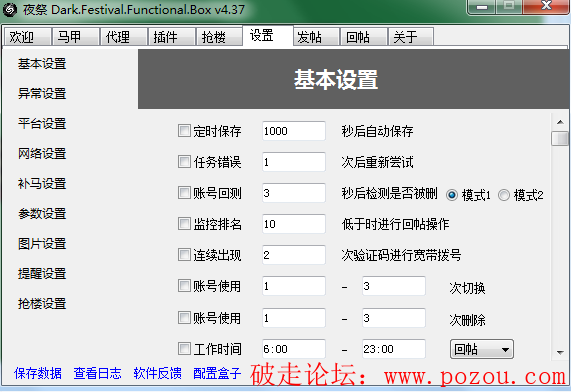Image resolution: width=571 pixels, height=392 pixels.
Task: Click the maximum field in 次删除 row
Action: pyautogui.click(x=394, y=318)
